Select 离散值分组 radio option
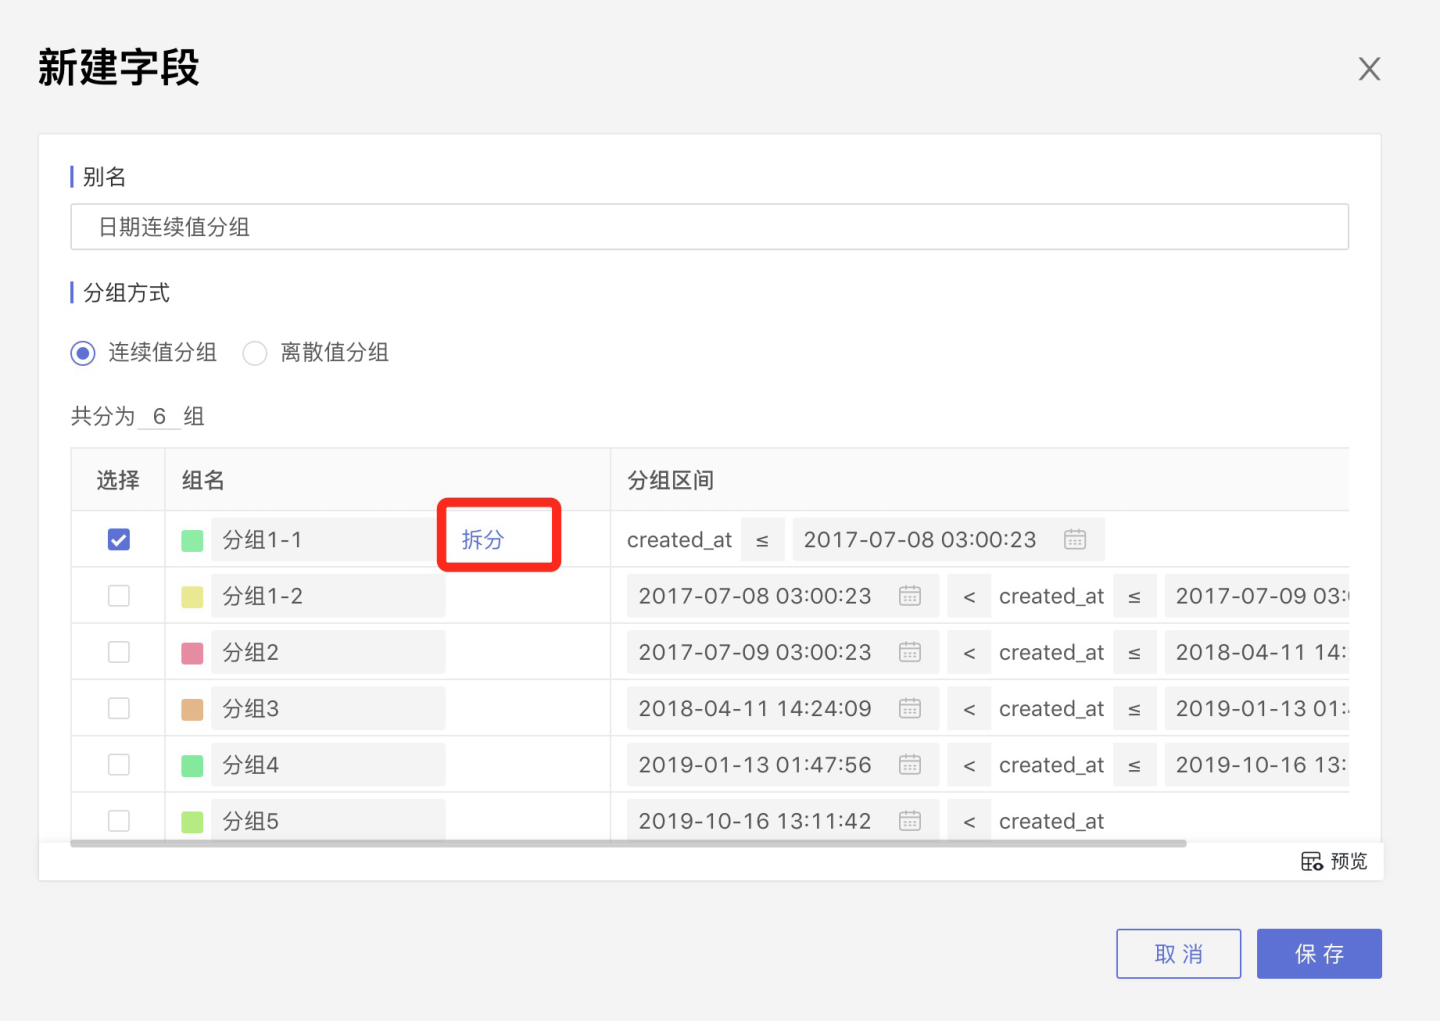Image resolution: width=1440 pixels, height=1021 pixels. click(x=256, y=353)
